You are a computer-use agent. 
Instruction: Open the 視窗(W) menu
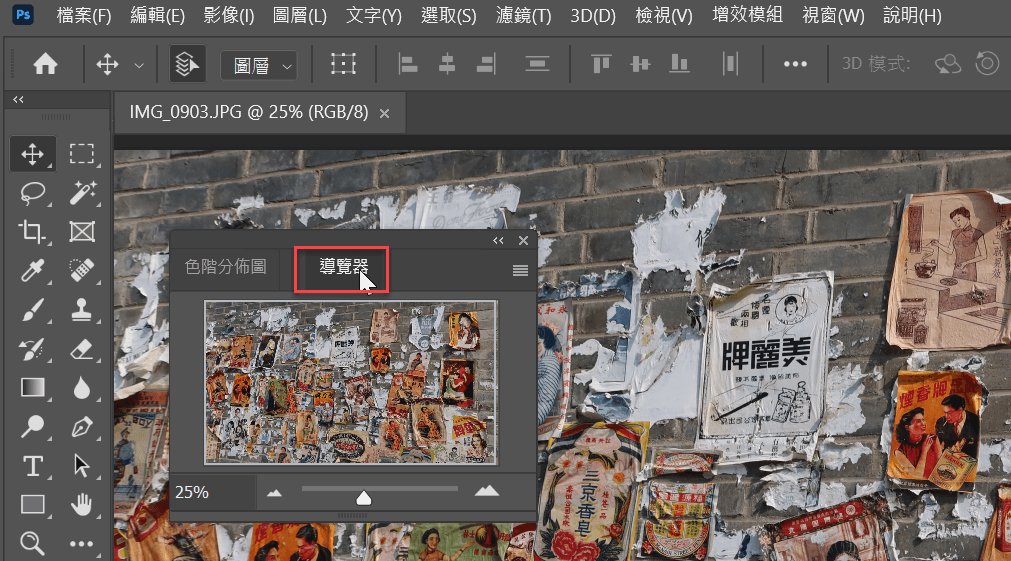coord(833,15)
